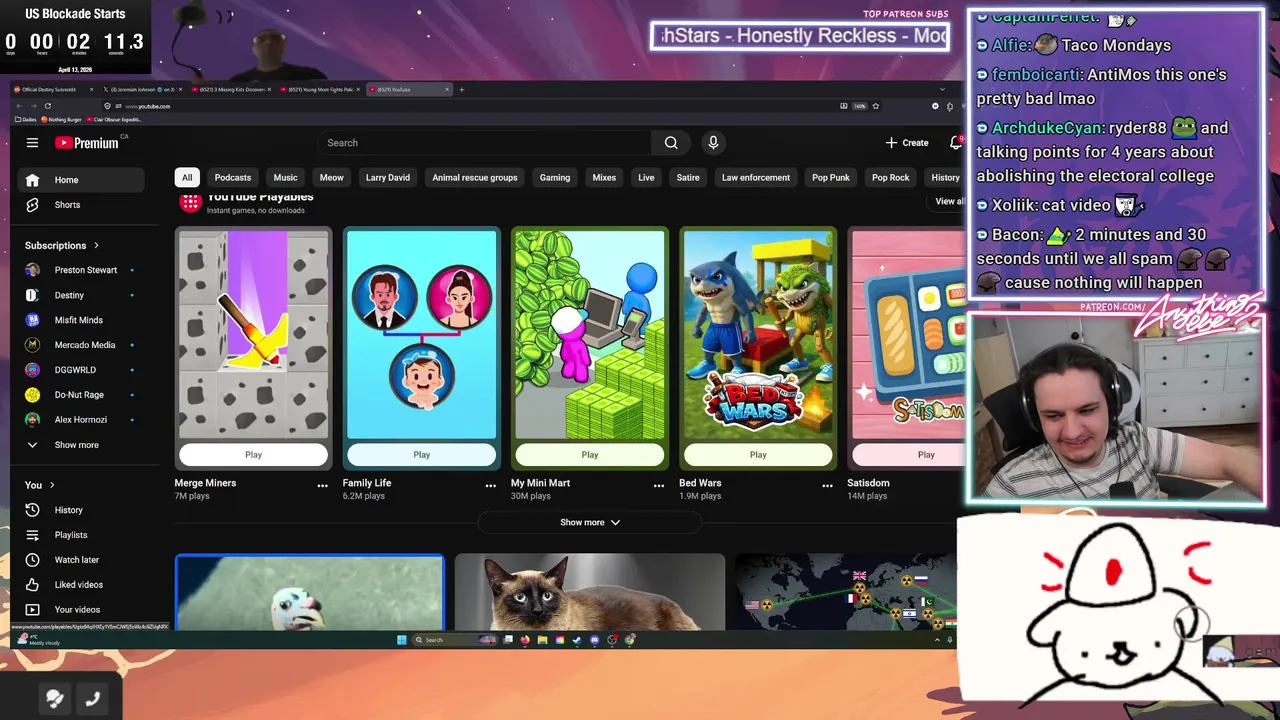This screenshot has width=1280, height=720.
Task: Open the Siamese cat video thumbnail
Action: 590,592
